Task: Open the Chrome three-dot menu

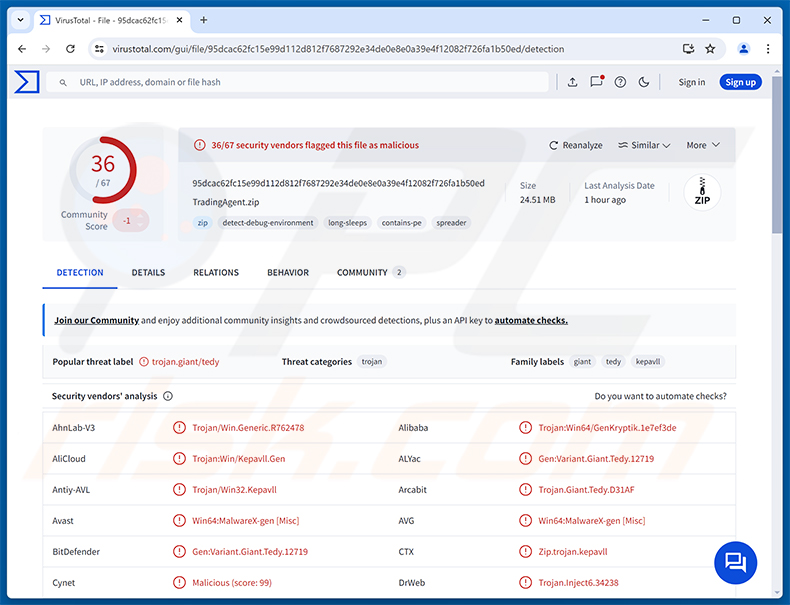Action: [768, 49]
